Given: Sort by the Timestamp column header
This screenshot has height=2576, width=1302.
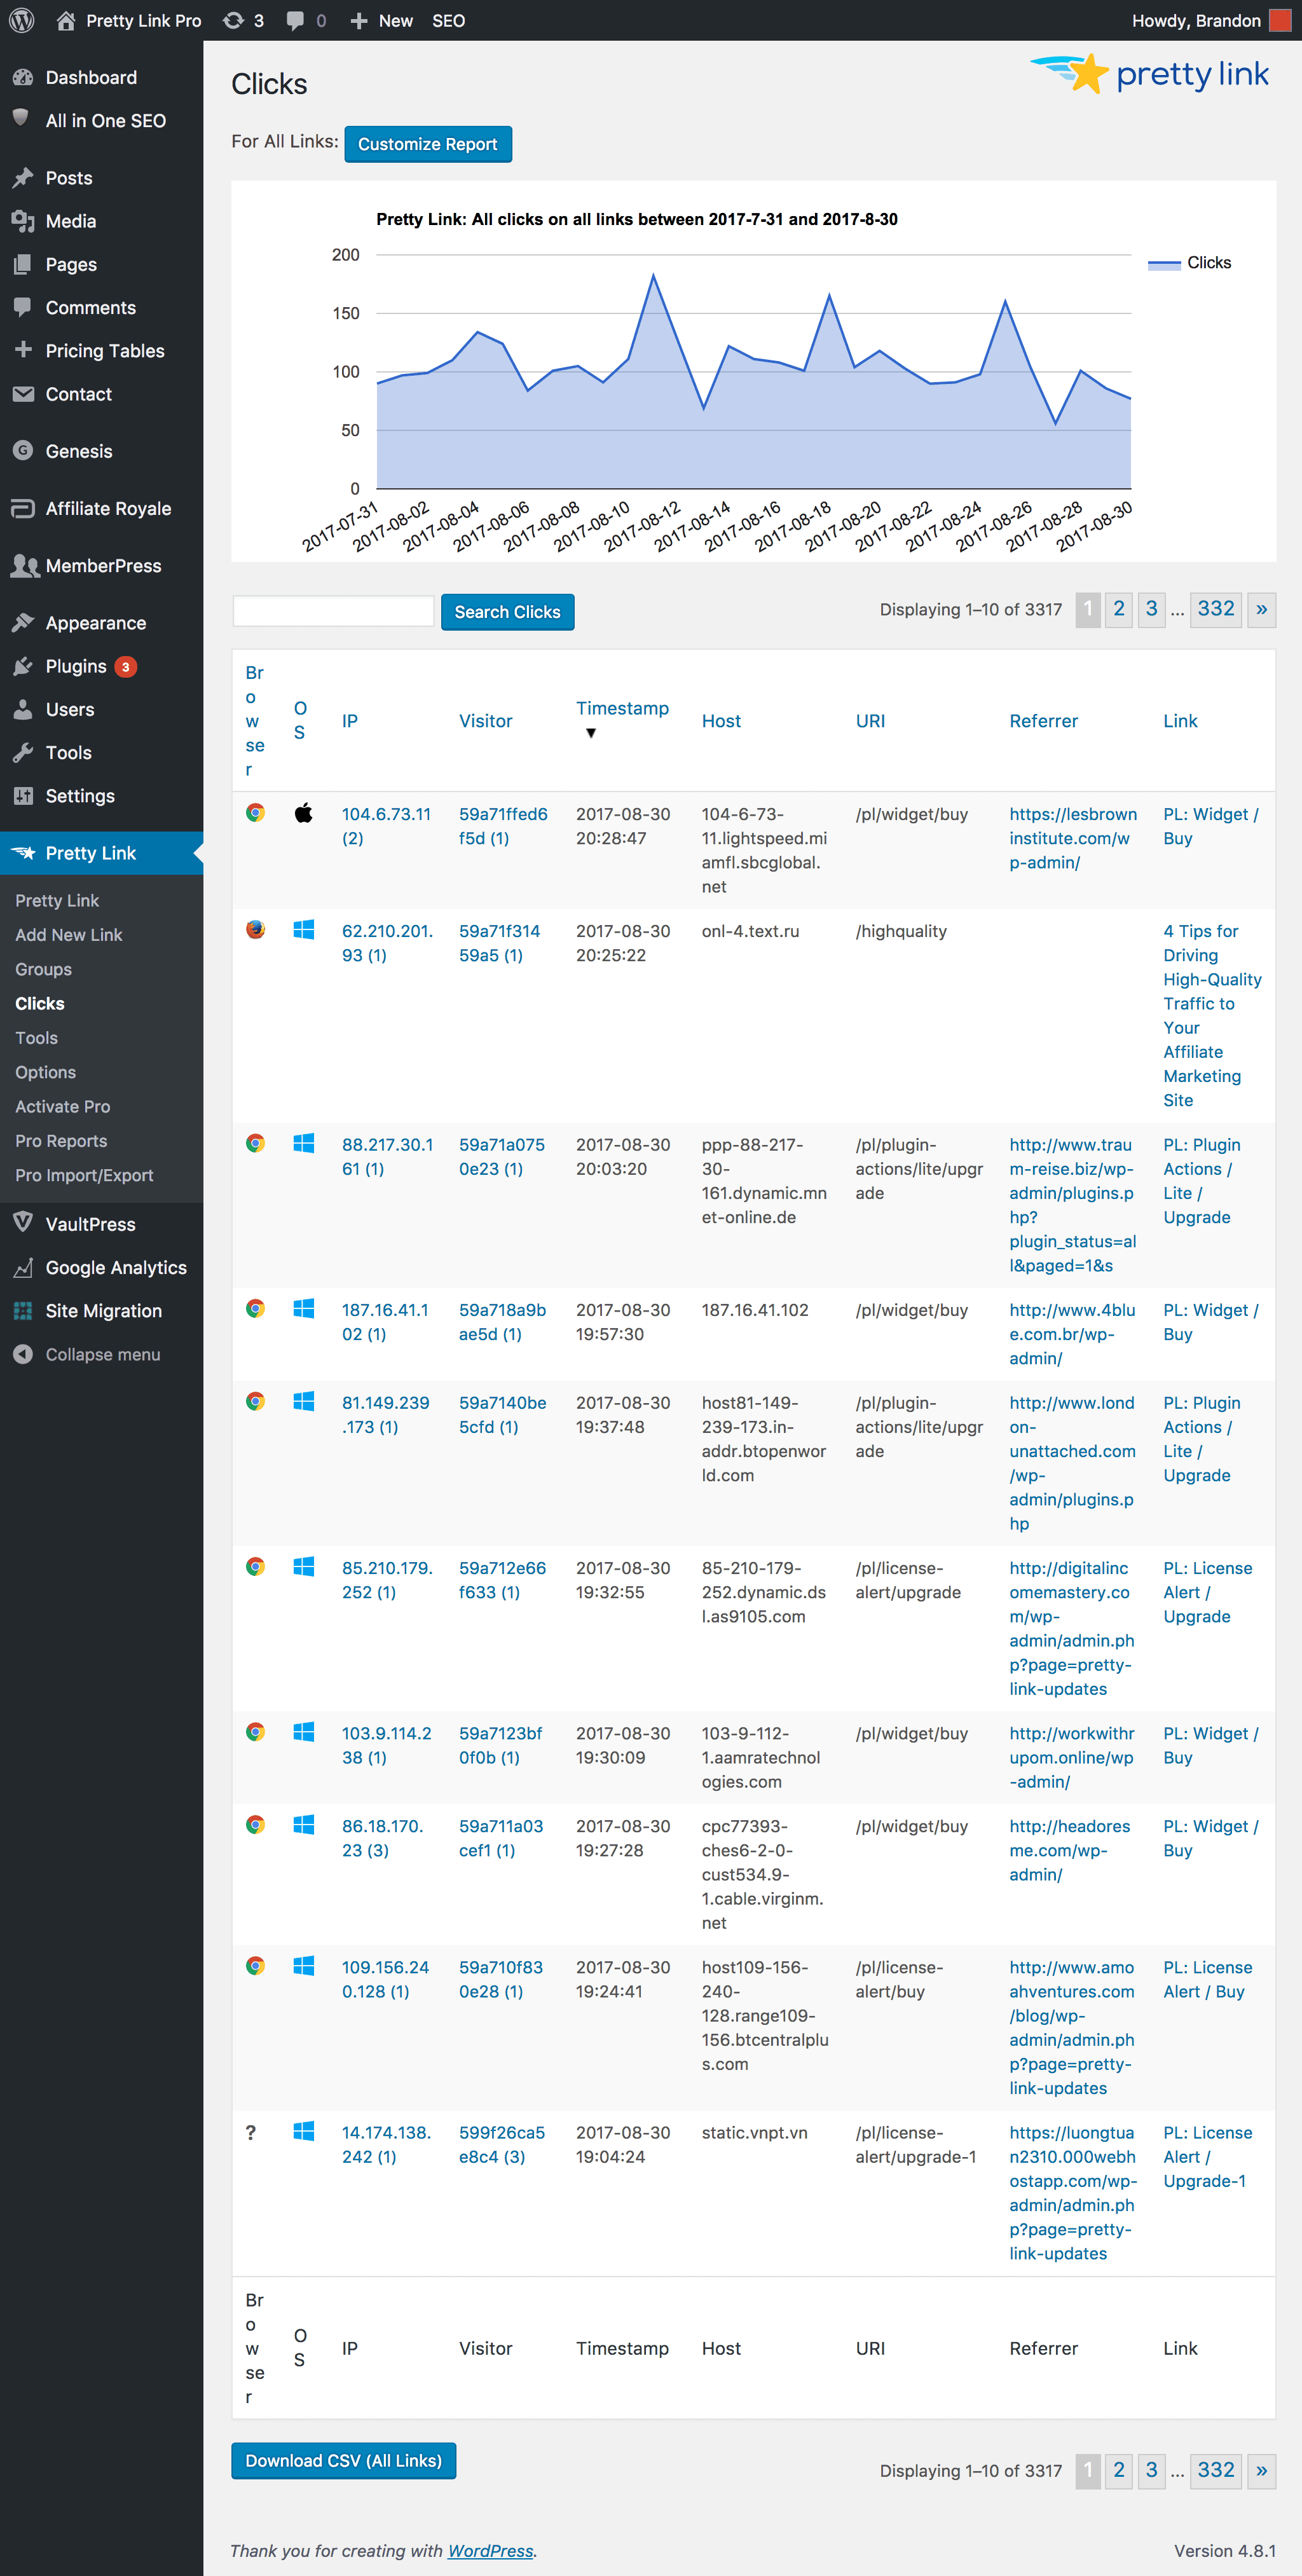Looking at the screenshot, I should pyautogui.click(x=622, y=709).
